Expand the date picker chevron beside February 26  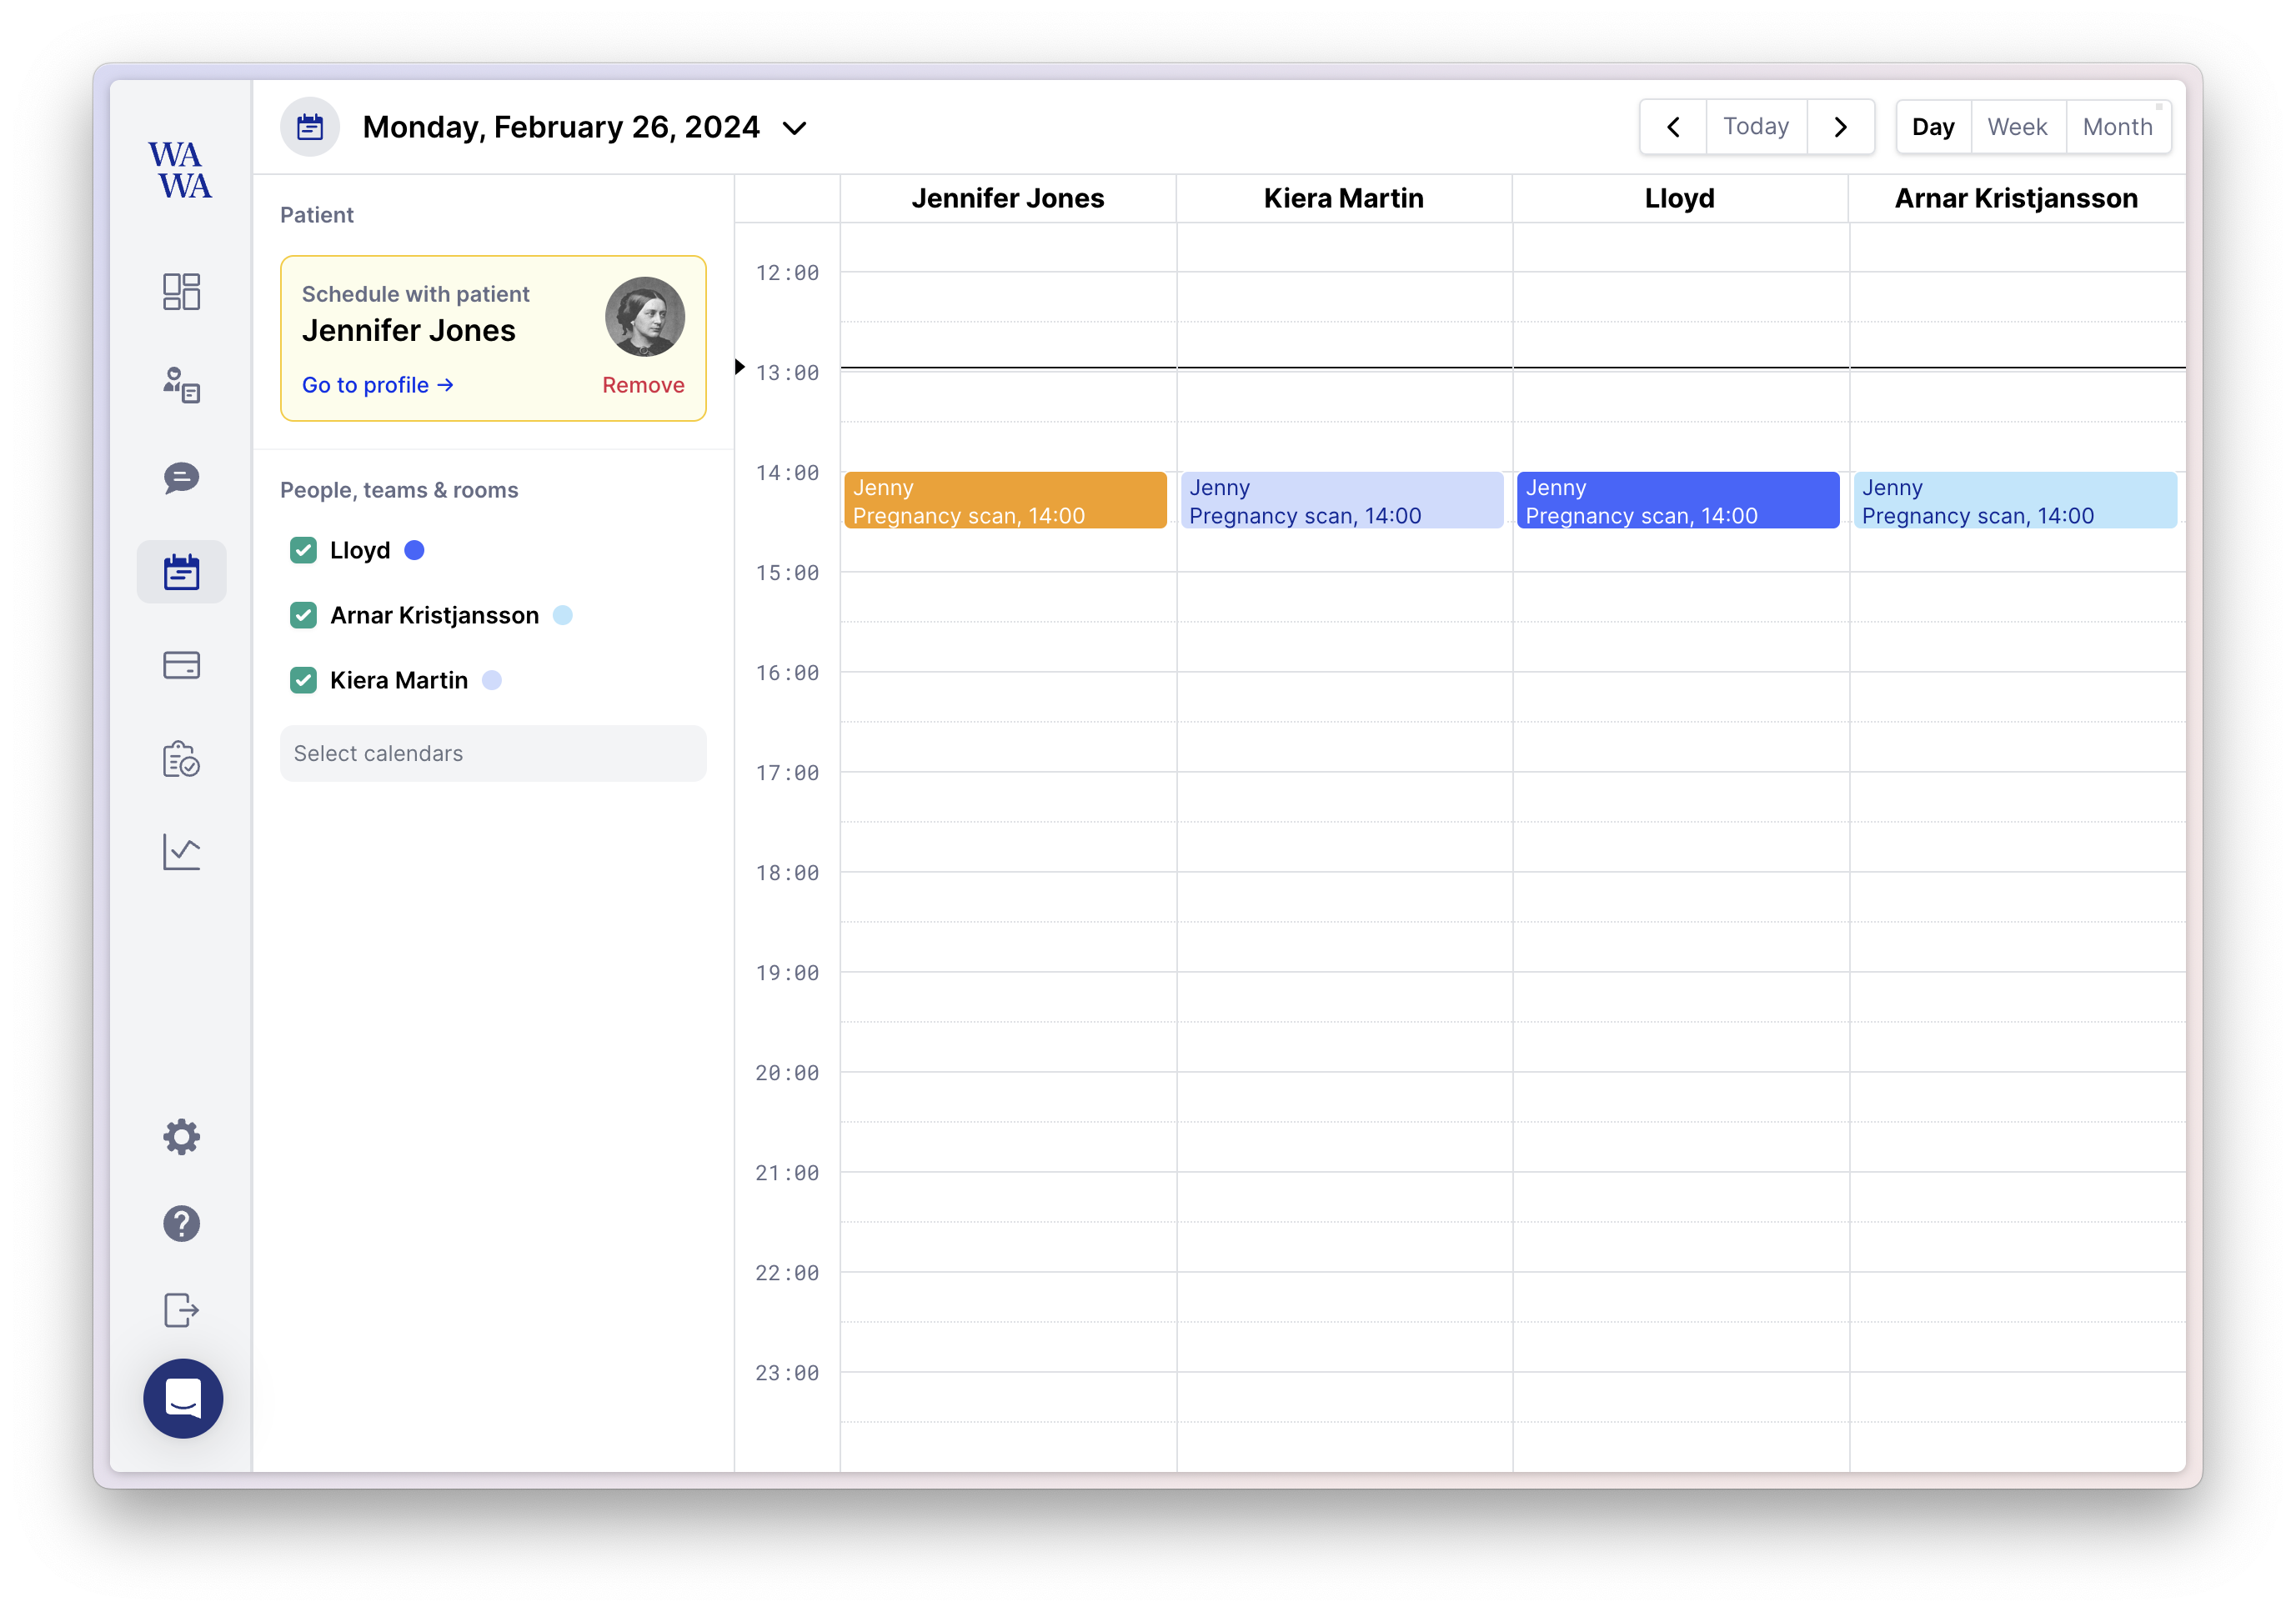pyautogui.click(x=794, y=128)
